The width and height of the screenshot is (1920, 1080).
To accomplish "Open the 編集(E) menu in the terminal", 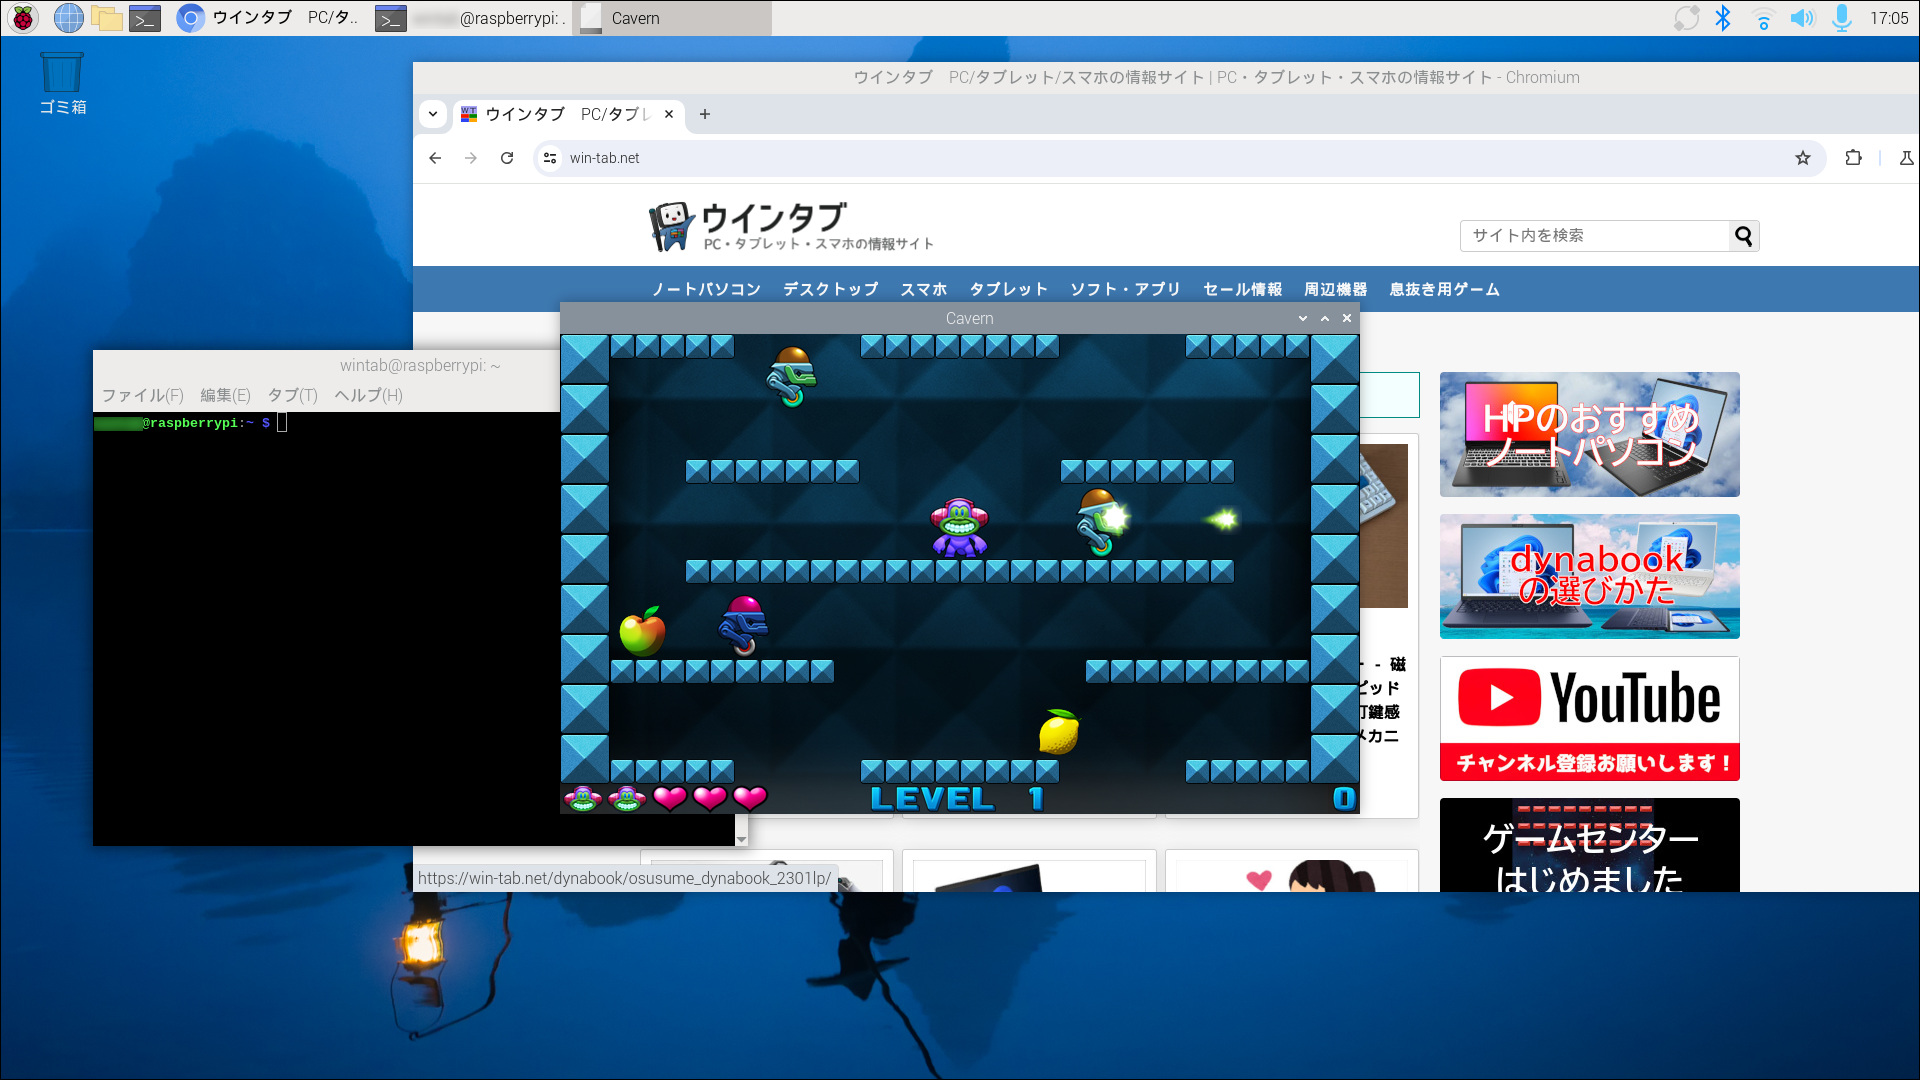I will pos(225,395).
